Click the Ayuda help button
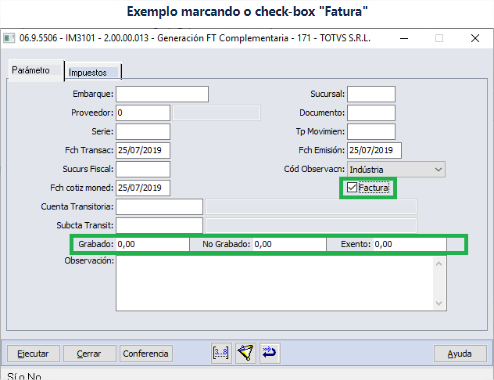This screenshot has height=380, width=494. click(x=460, y=353)
